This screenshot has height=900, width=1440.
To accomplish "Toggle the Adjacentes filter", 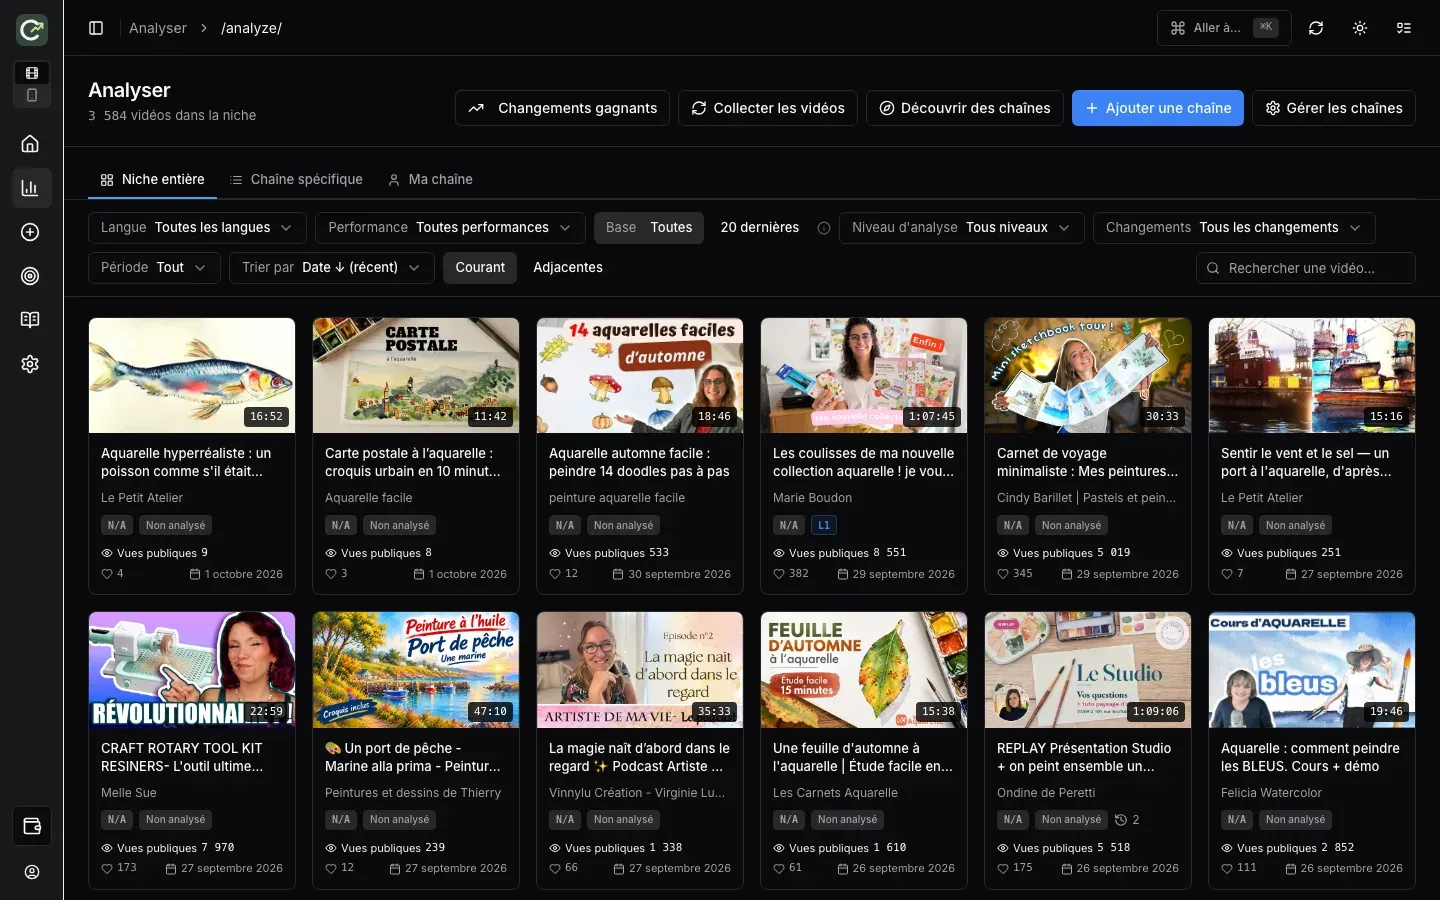I will (x=568, y=268).
